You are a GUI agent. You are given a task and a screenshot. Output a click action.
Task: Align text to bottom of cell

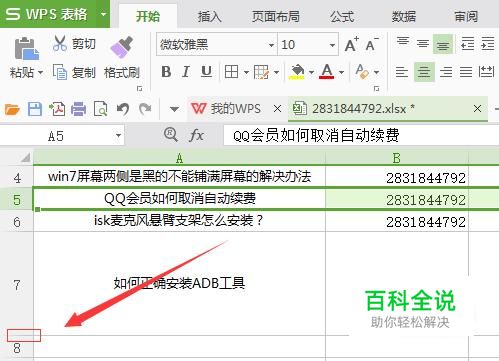[x=443, y=44]
